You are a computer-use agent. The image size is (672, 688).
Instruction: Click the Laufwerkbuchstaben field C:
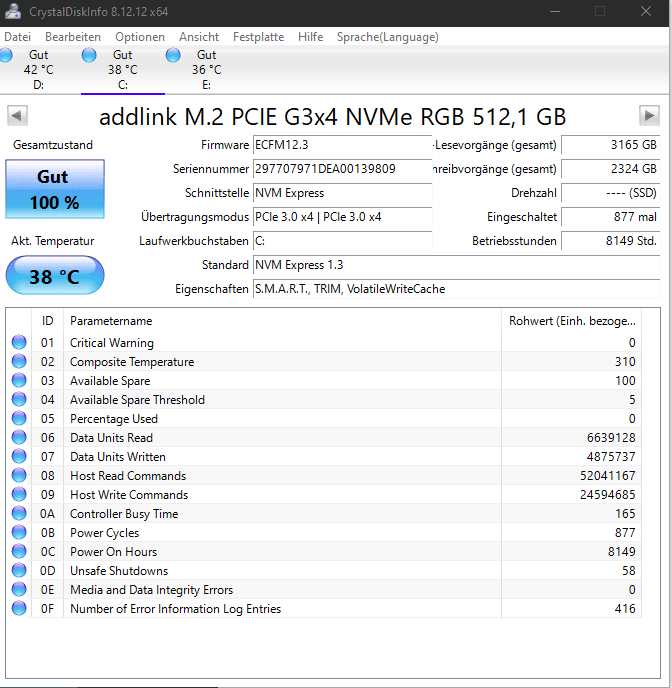click(343, 241)
